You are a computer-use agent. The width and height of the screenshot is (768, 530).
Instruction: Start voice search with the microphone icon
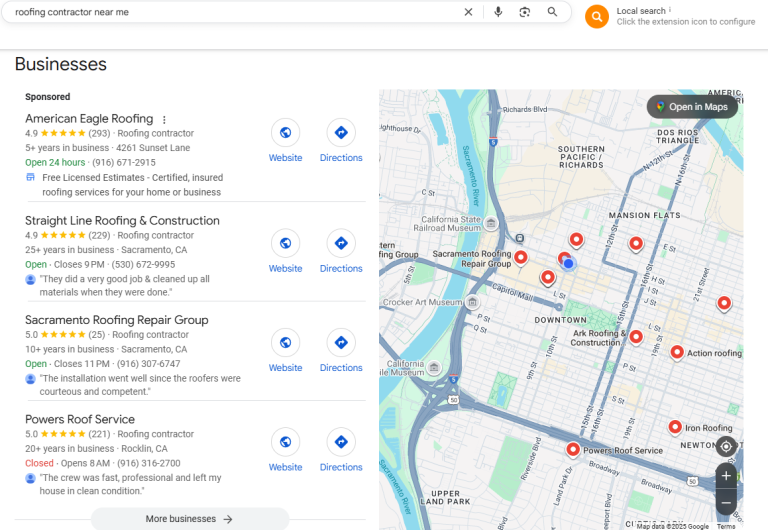coord(498,12)
